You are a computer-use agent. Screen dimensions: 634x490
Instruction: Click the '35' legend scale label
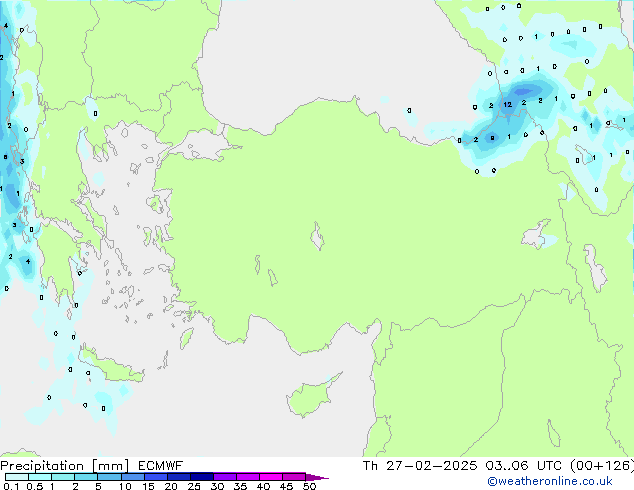click(240, 486)
